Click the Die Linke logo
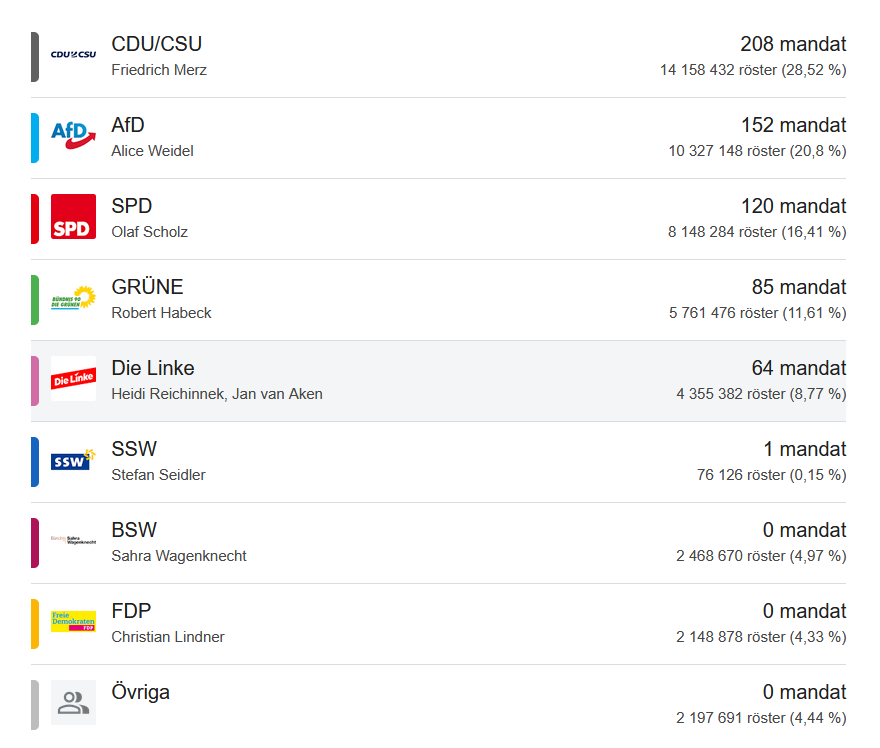This screenshot has height=748, width=880. (73, 379)
